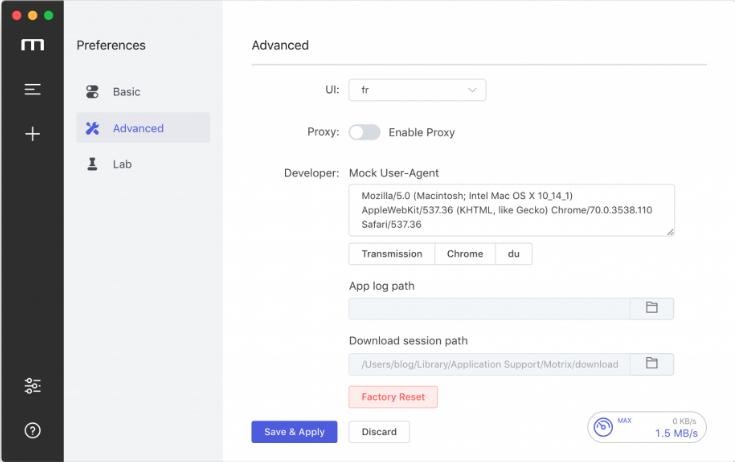
Task: Click the help question mark icon
Action: [32, 430]
